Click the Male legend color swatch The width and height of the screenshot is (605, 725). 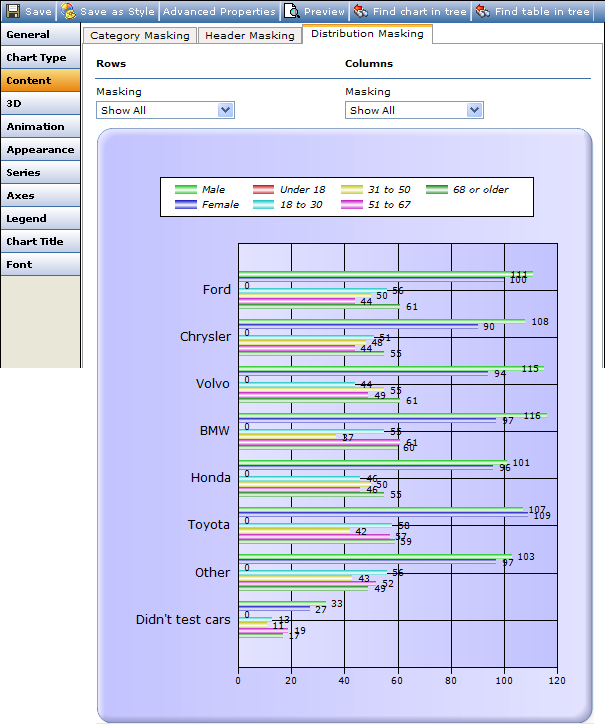point(185,190)
